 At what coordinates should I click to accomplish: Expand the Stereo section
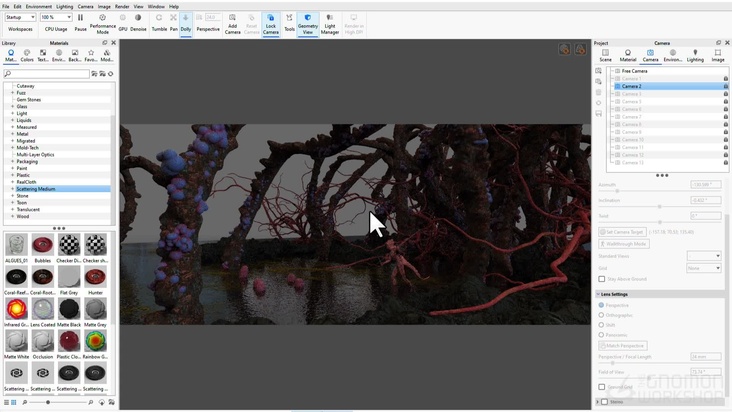(x=598, y=402)
